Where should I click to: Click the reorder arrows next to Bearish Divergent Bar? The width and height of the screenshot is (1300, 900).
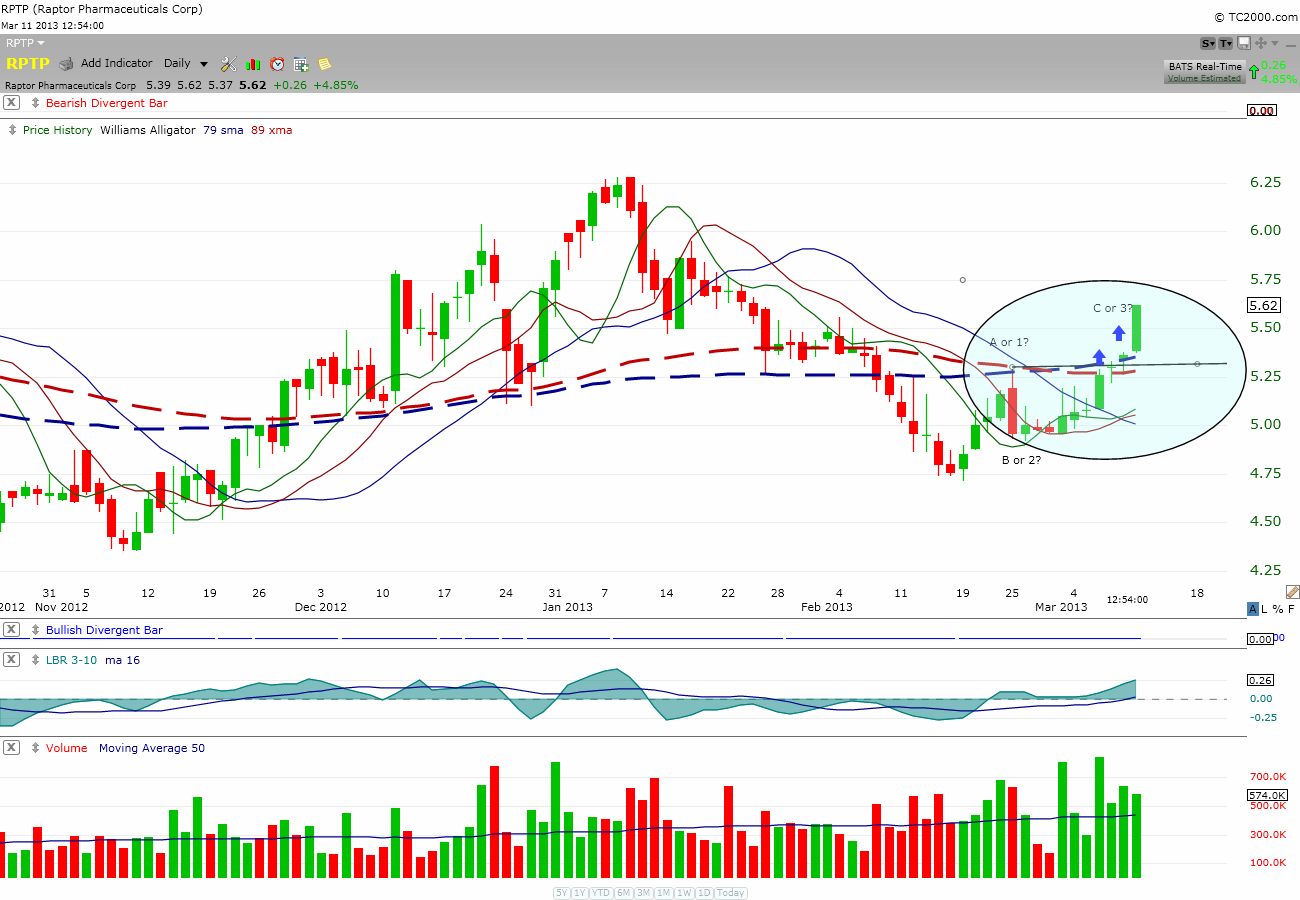[35, 103]
